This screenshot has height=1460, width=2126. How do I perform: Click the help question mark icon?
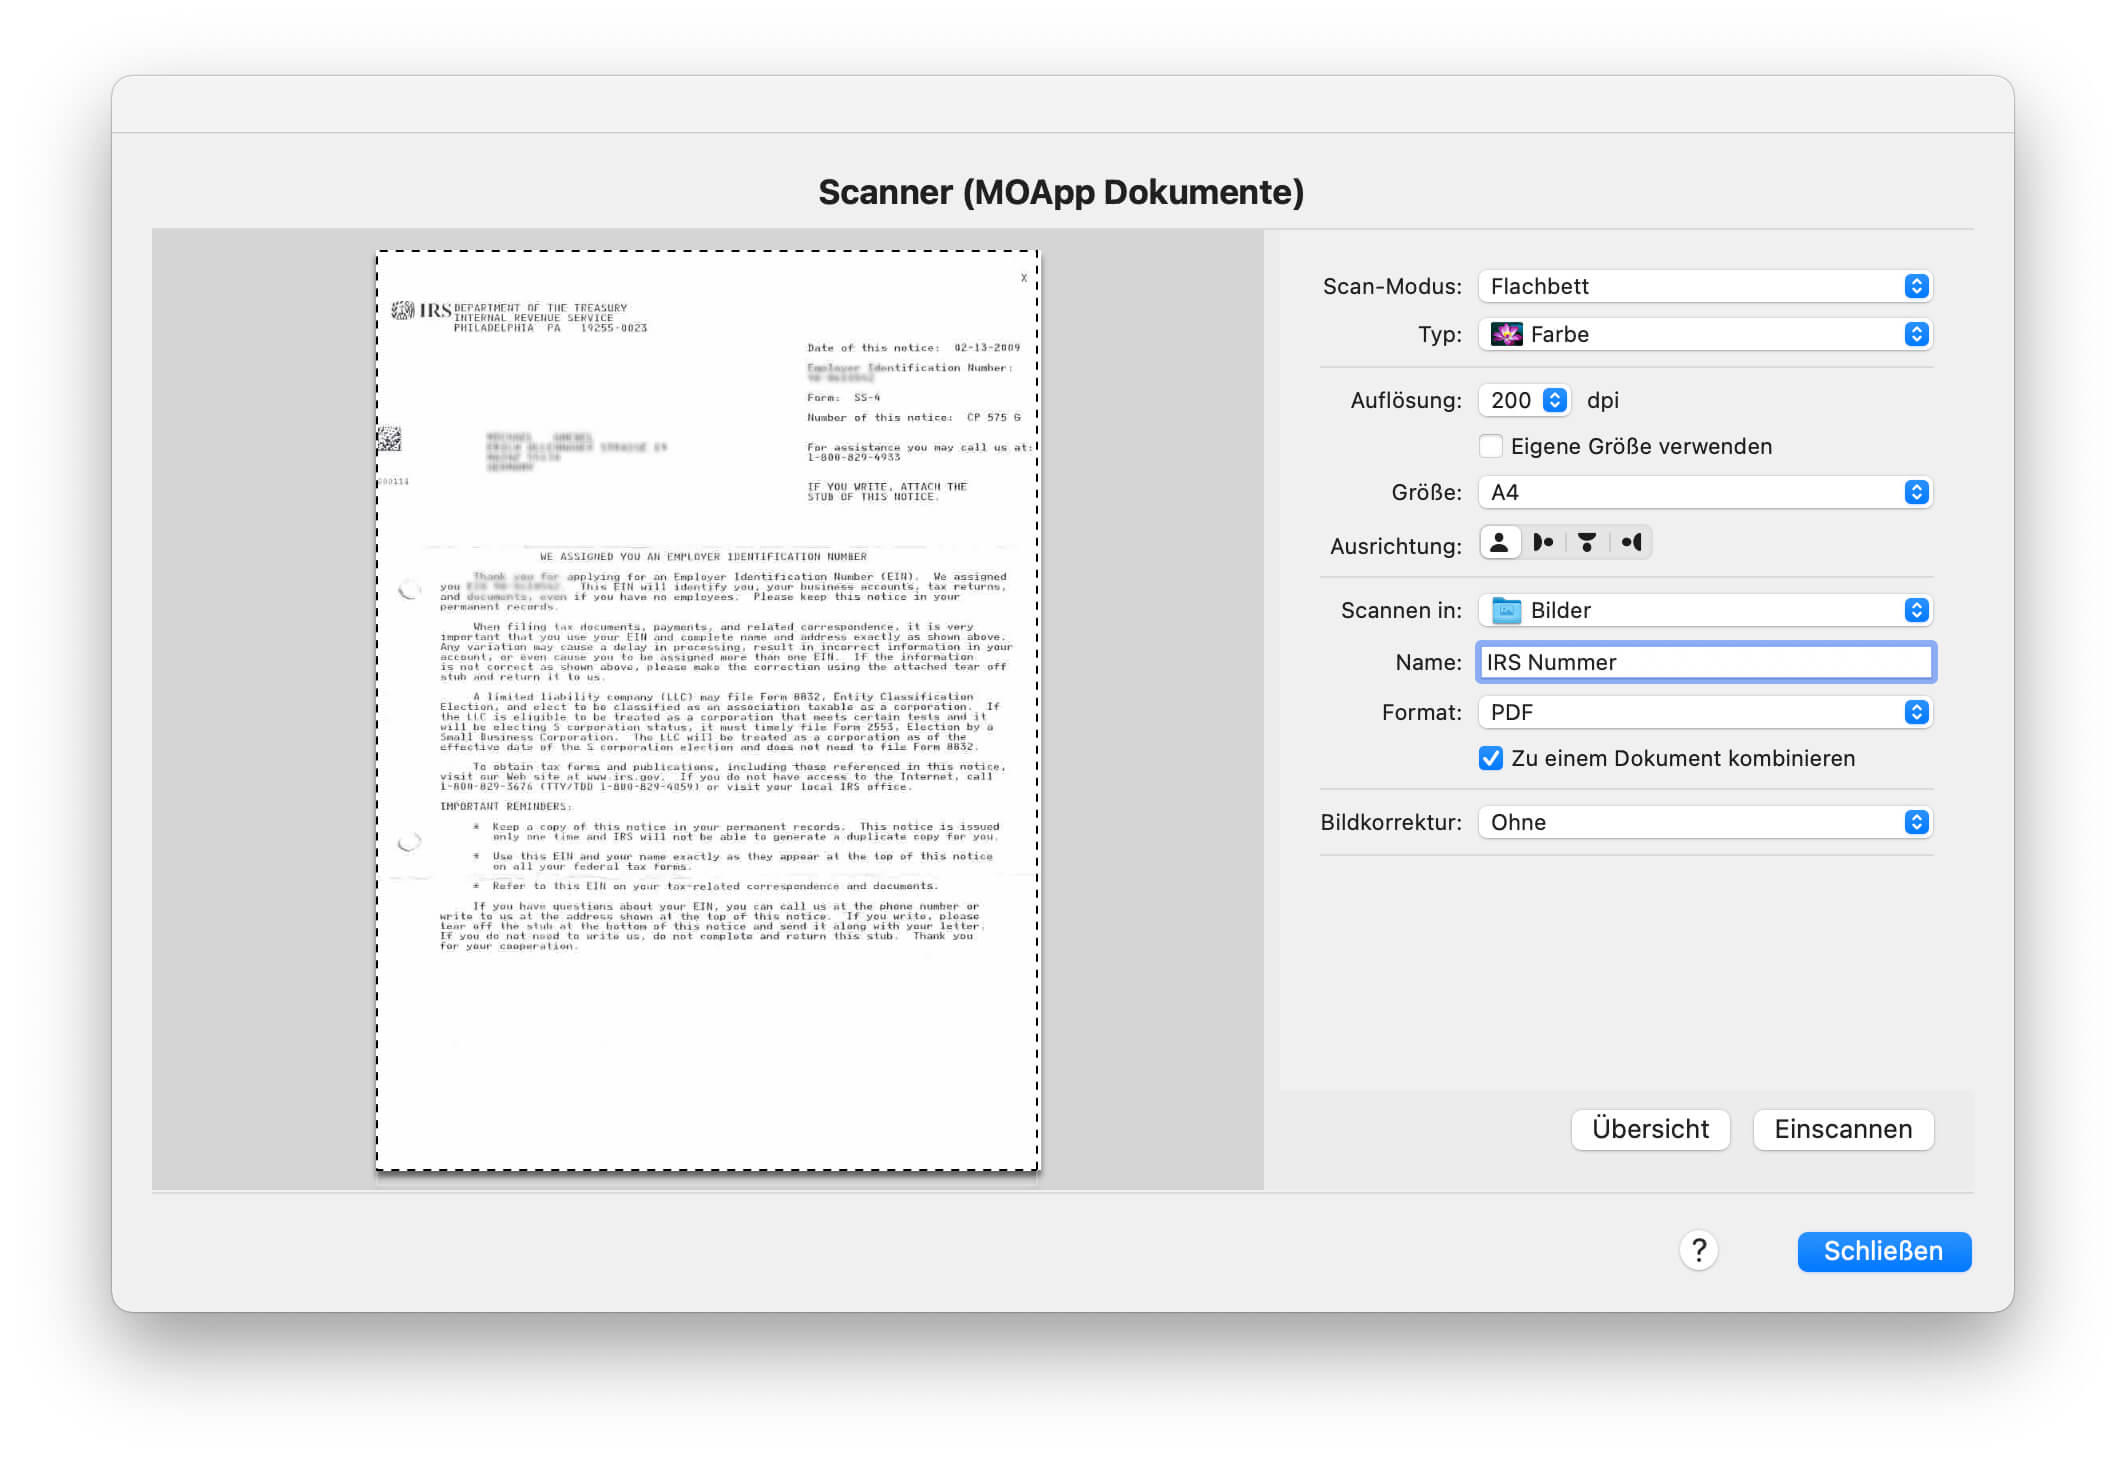1698,1251
